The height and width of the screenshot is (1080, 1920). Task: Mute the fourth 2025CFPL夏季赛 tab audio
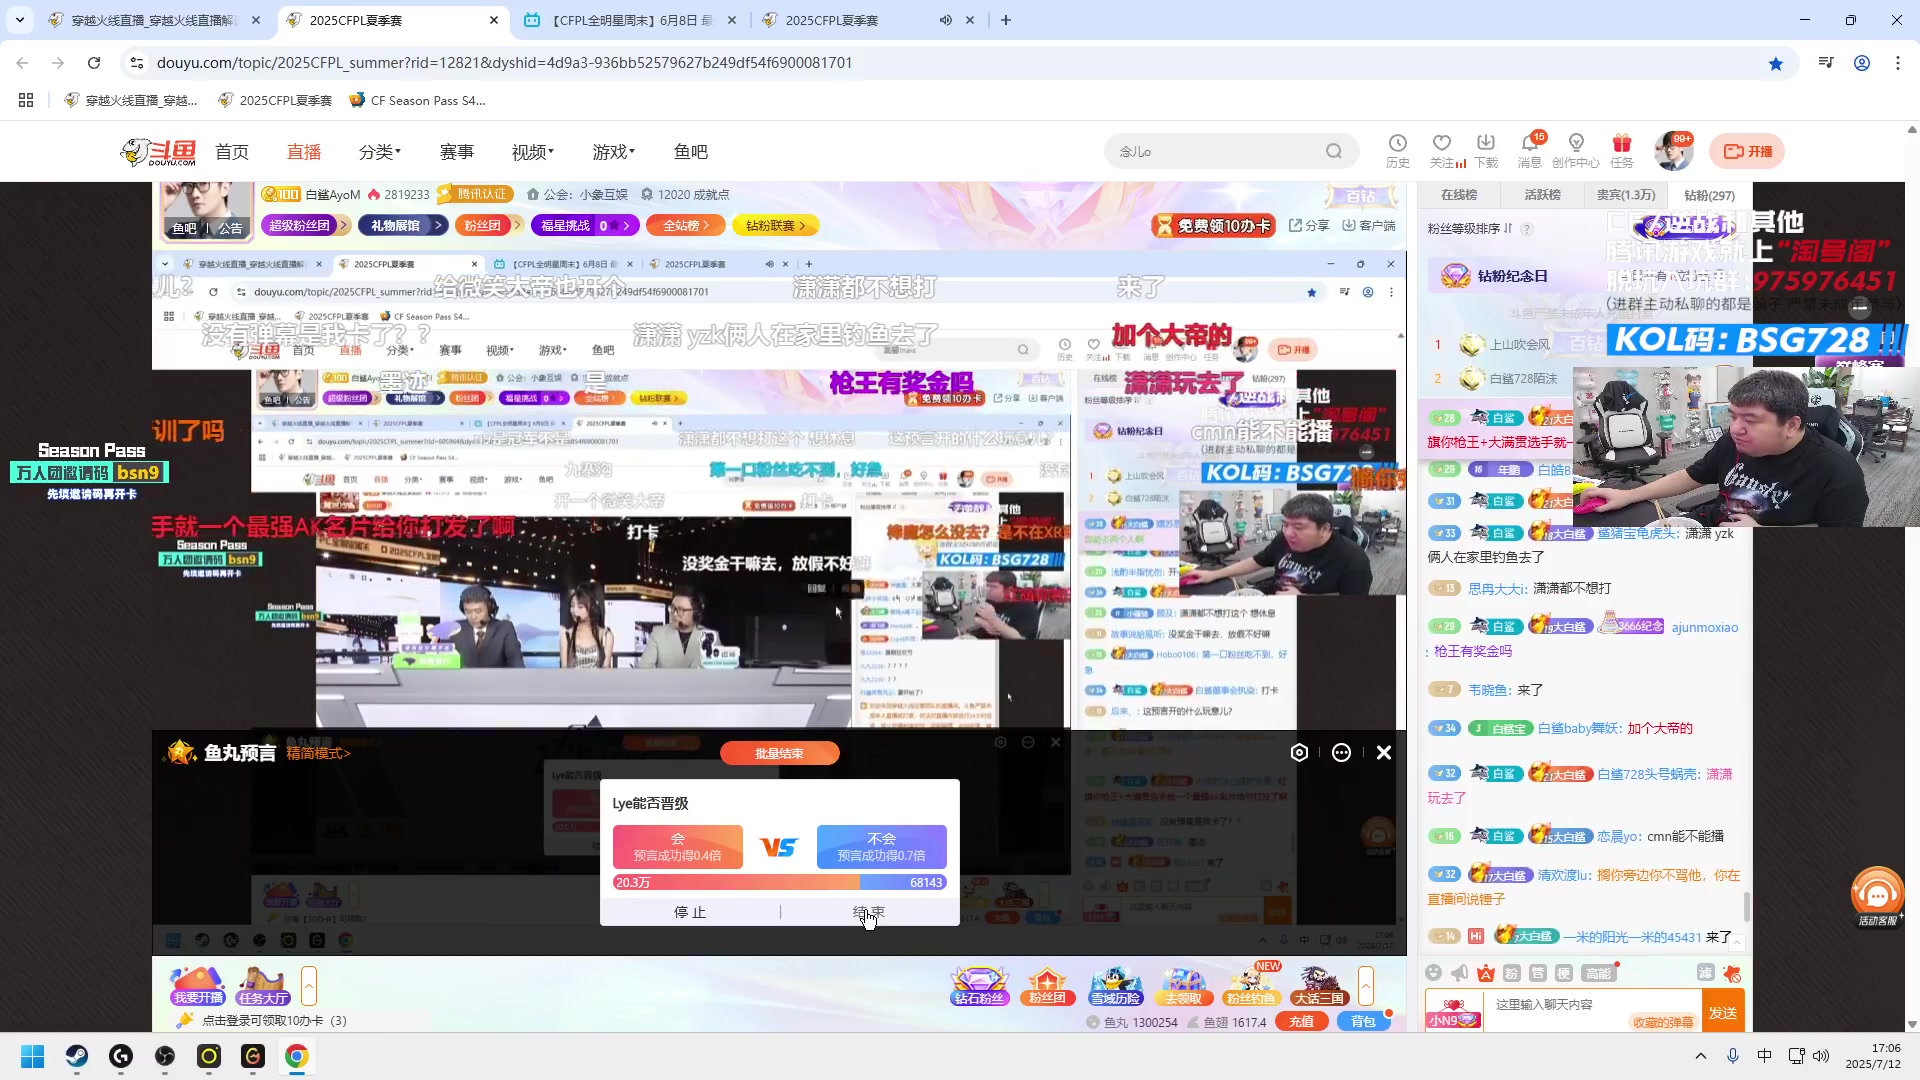945,20
